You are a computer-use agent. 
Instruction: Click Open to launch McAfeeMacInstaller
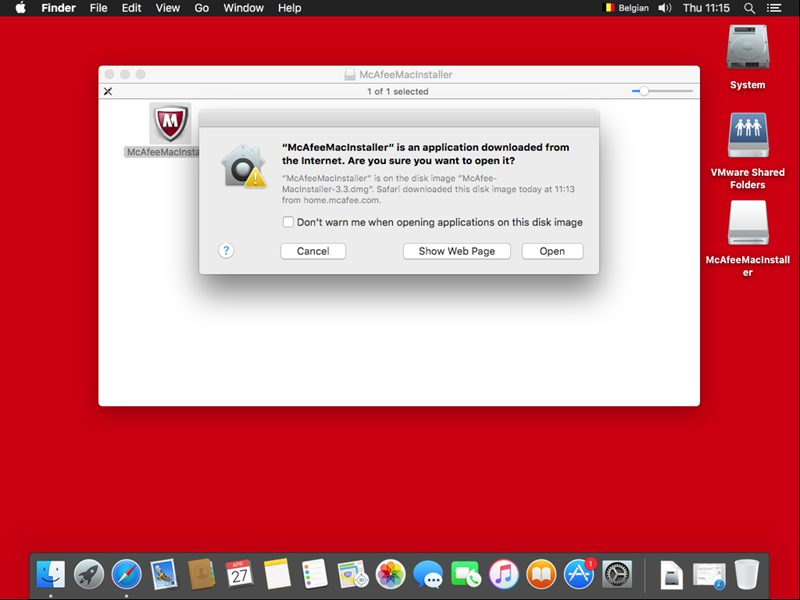[x=553, y=251]
